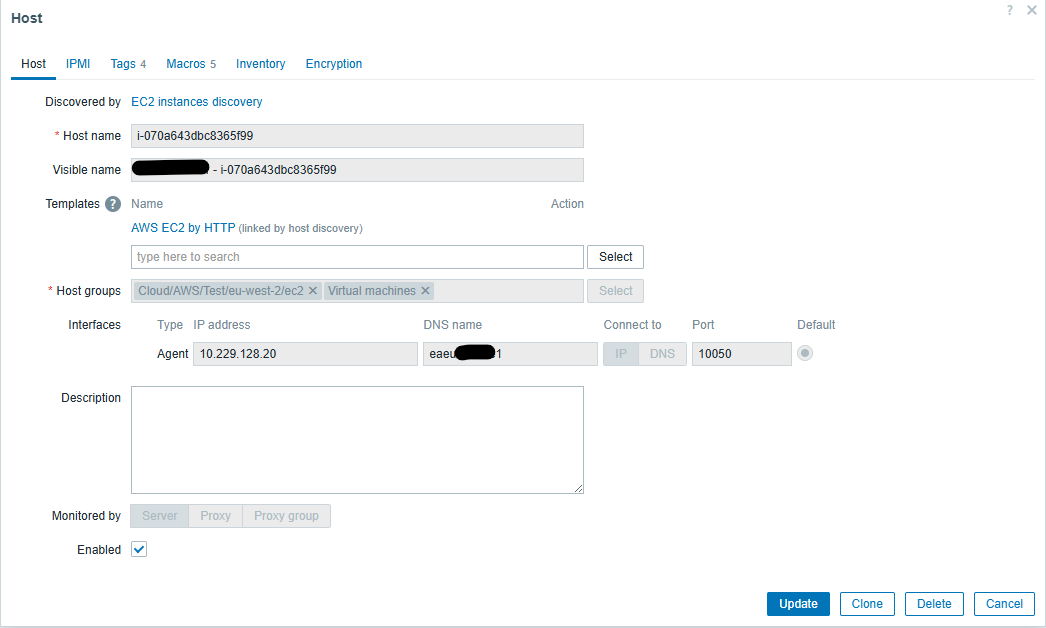Toggle the Enabled checkbox

click(x=139, y=549)
